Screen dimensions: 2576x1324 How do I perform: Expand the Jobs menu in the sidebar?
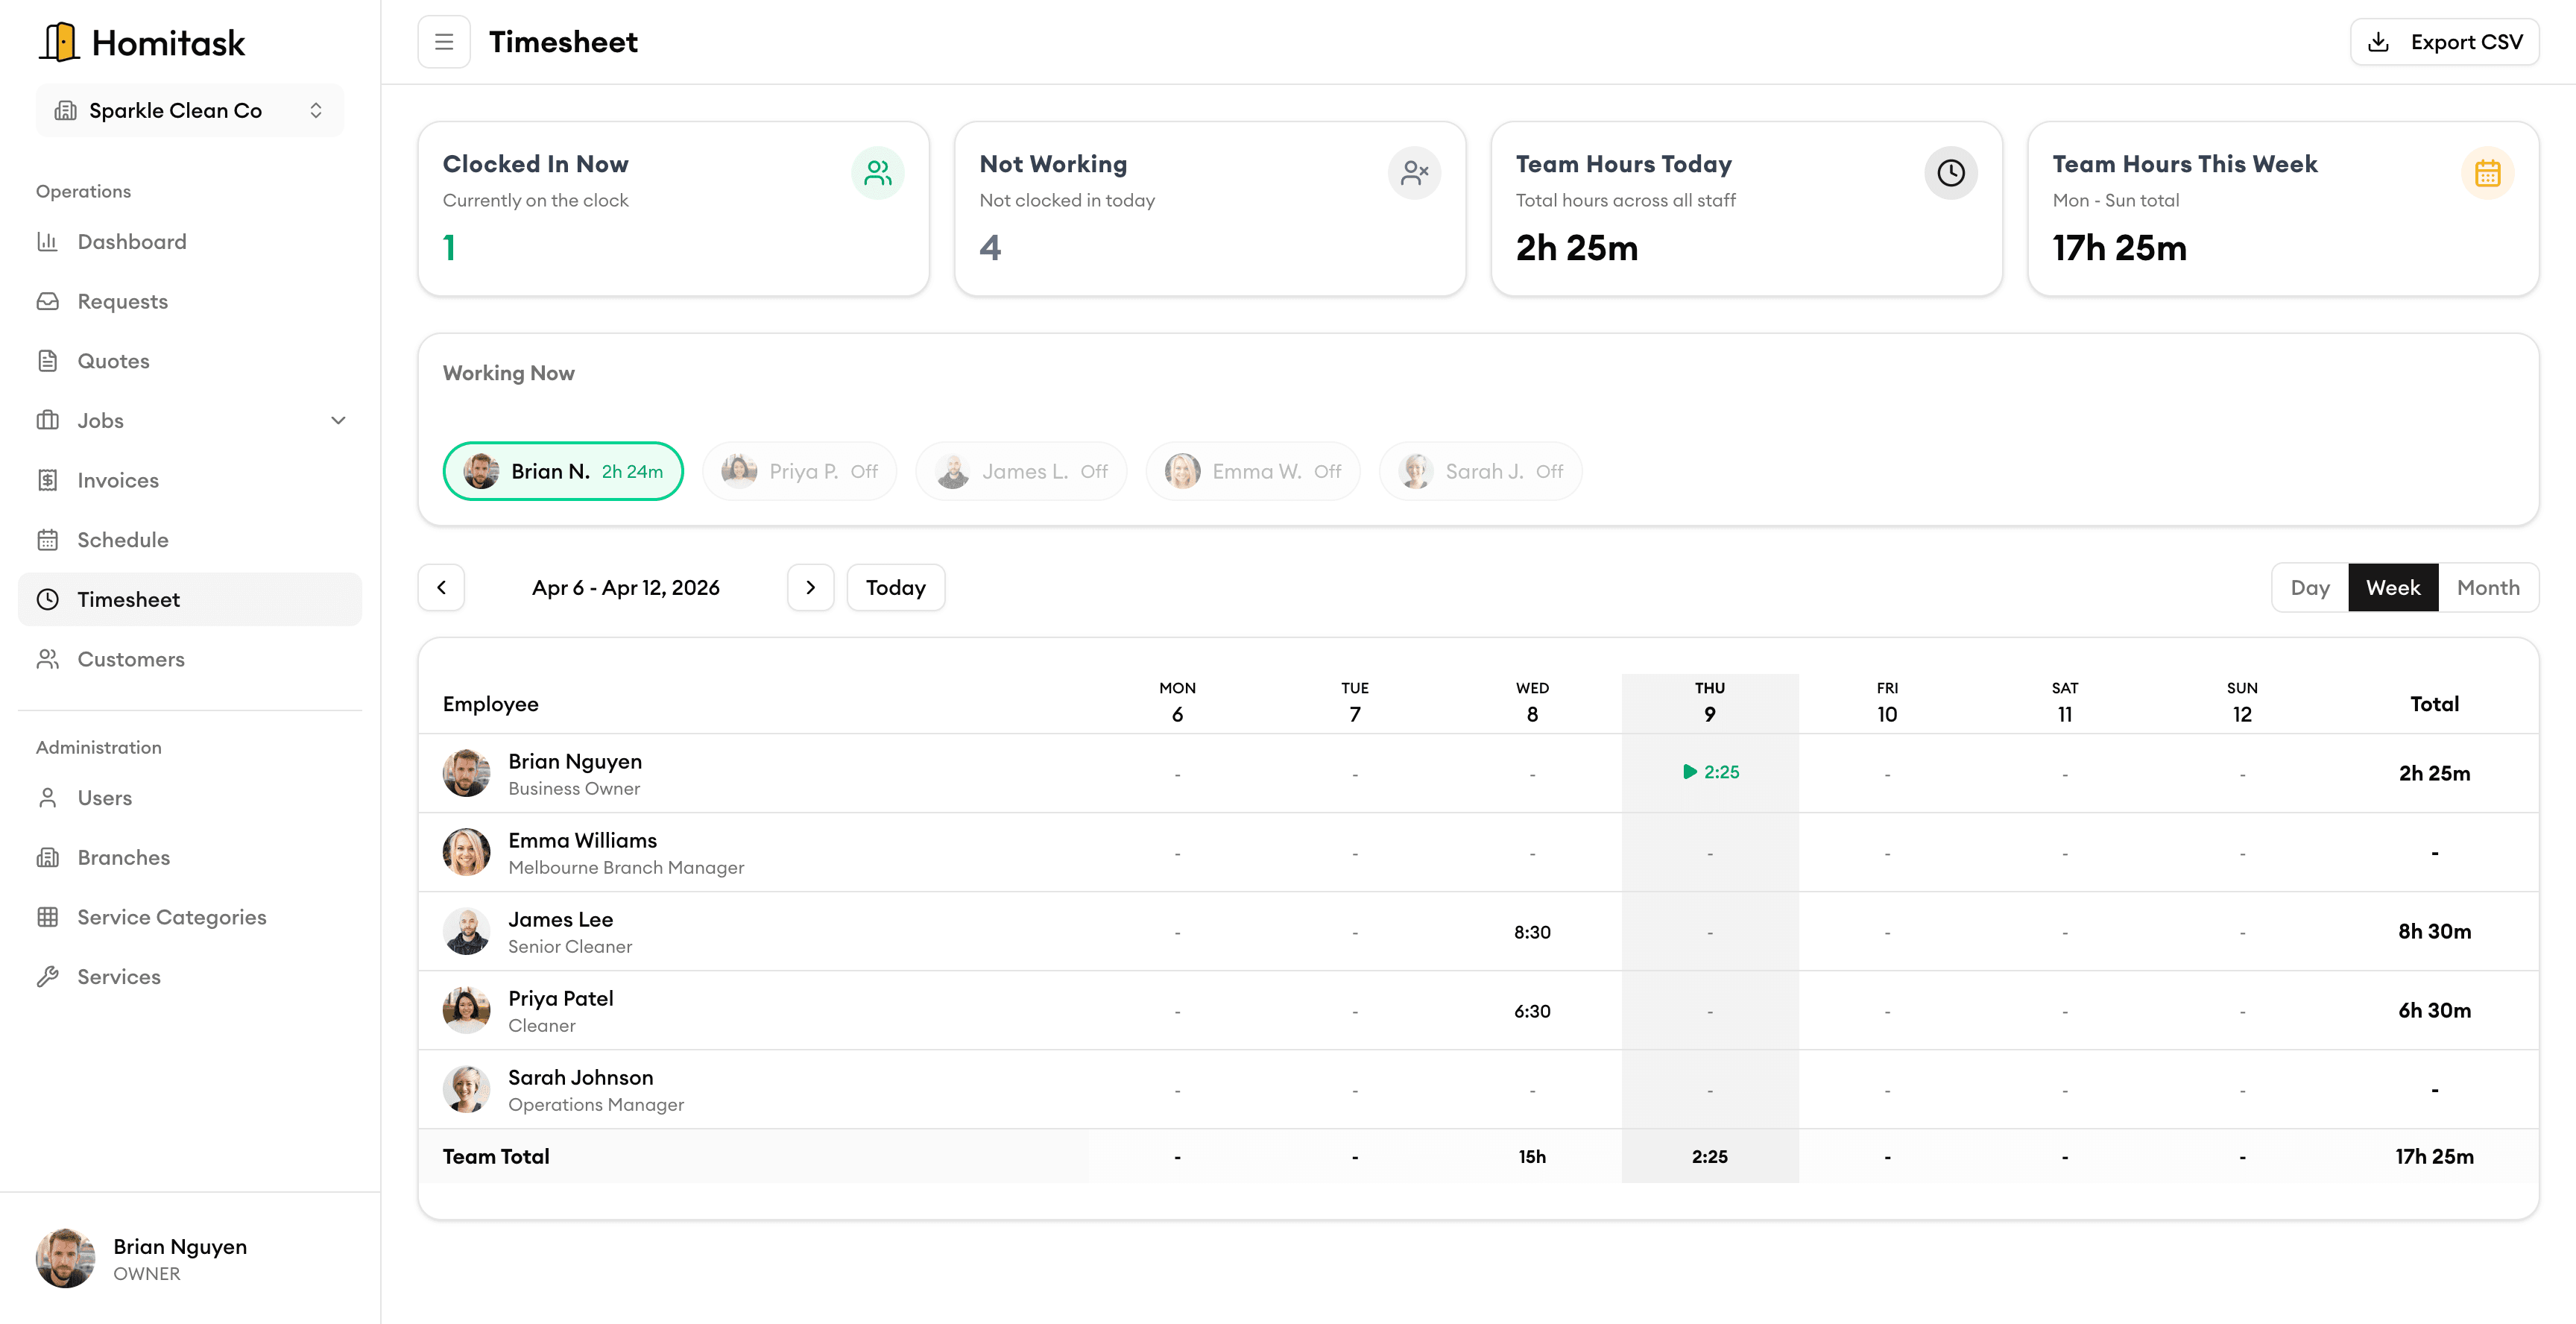pyautogui.click(x=338, y=420)
